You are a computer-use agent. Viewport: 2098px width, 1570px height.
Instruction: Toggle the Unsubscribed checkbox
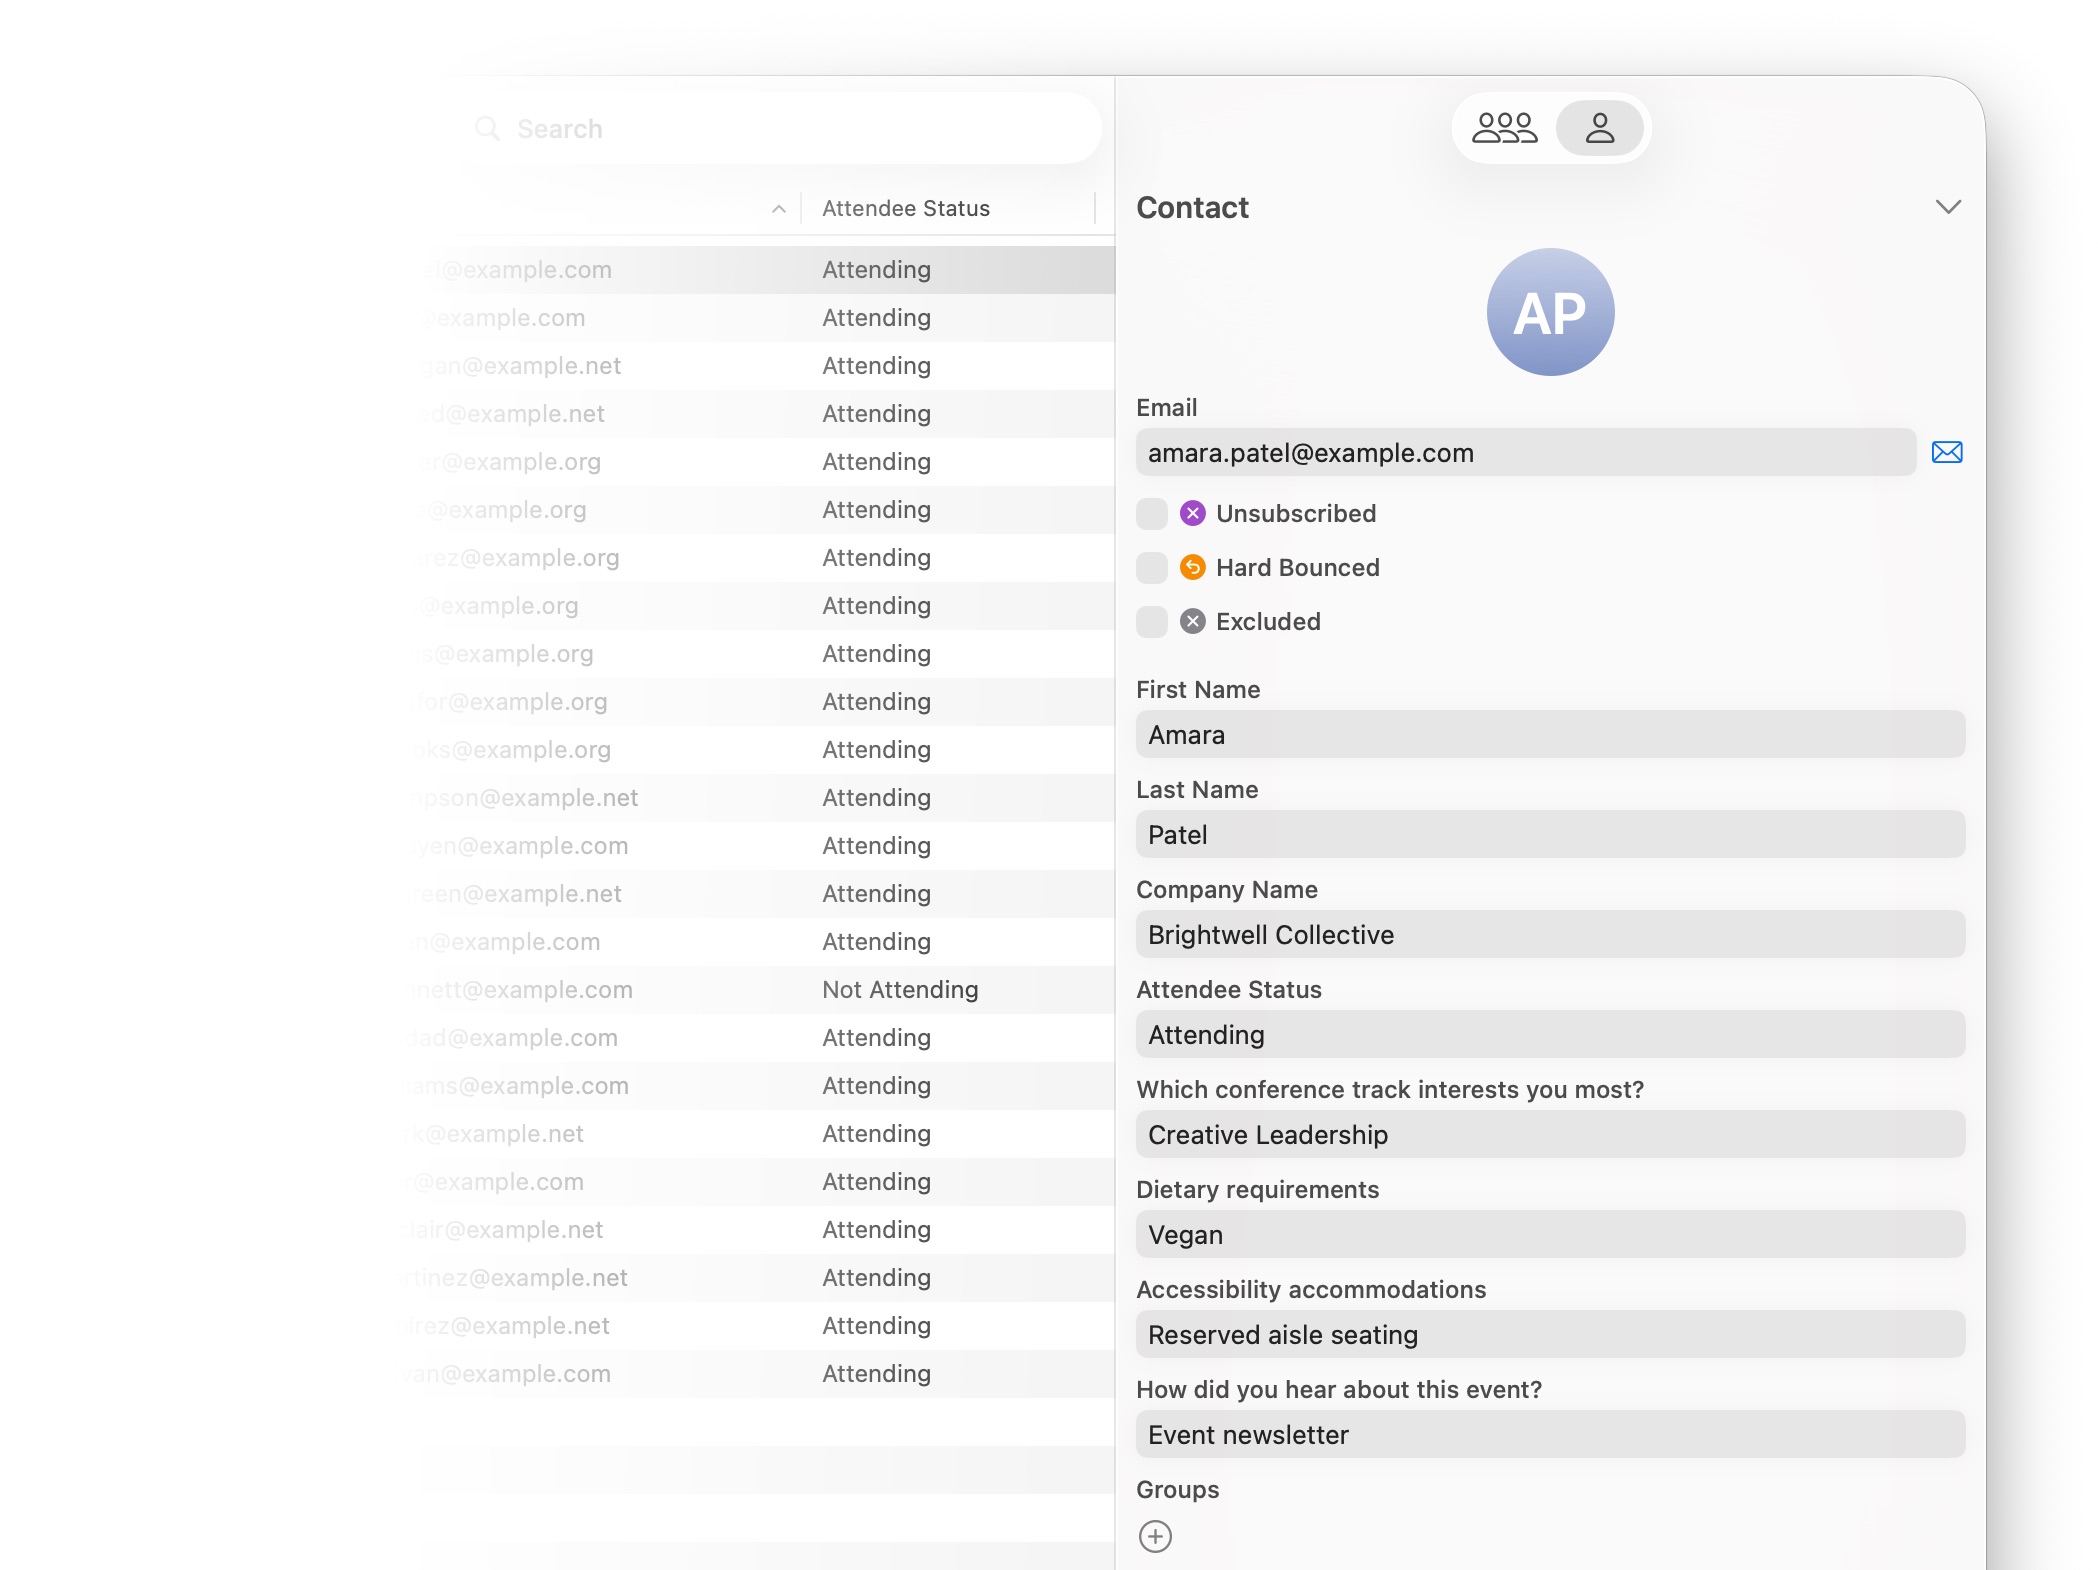tap(1152, 514)
